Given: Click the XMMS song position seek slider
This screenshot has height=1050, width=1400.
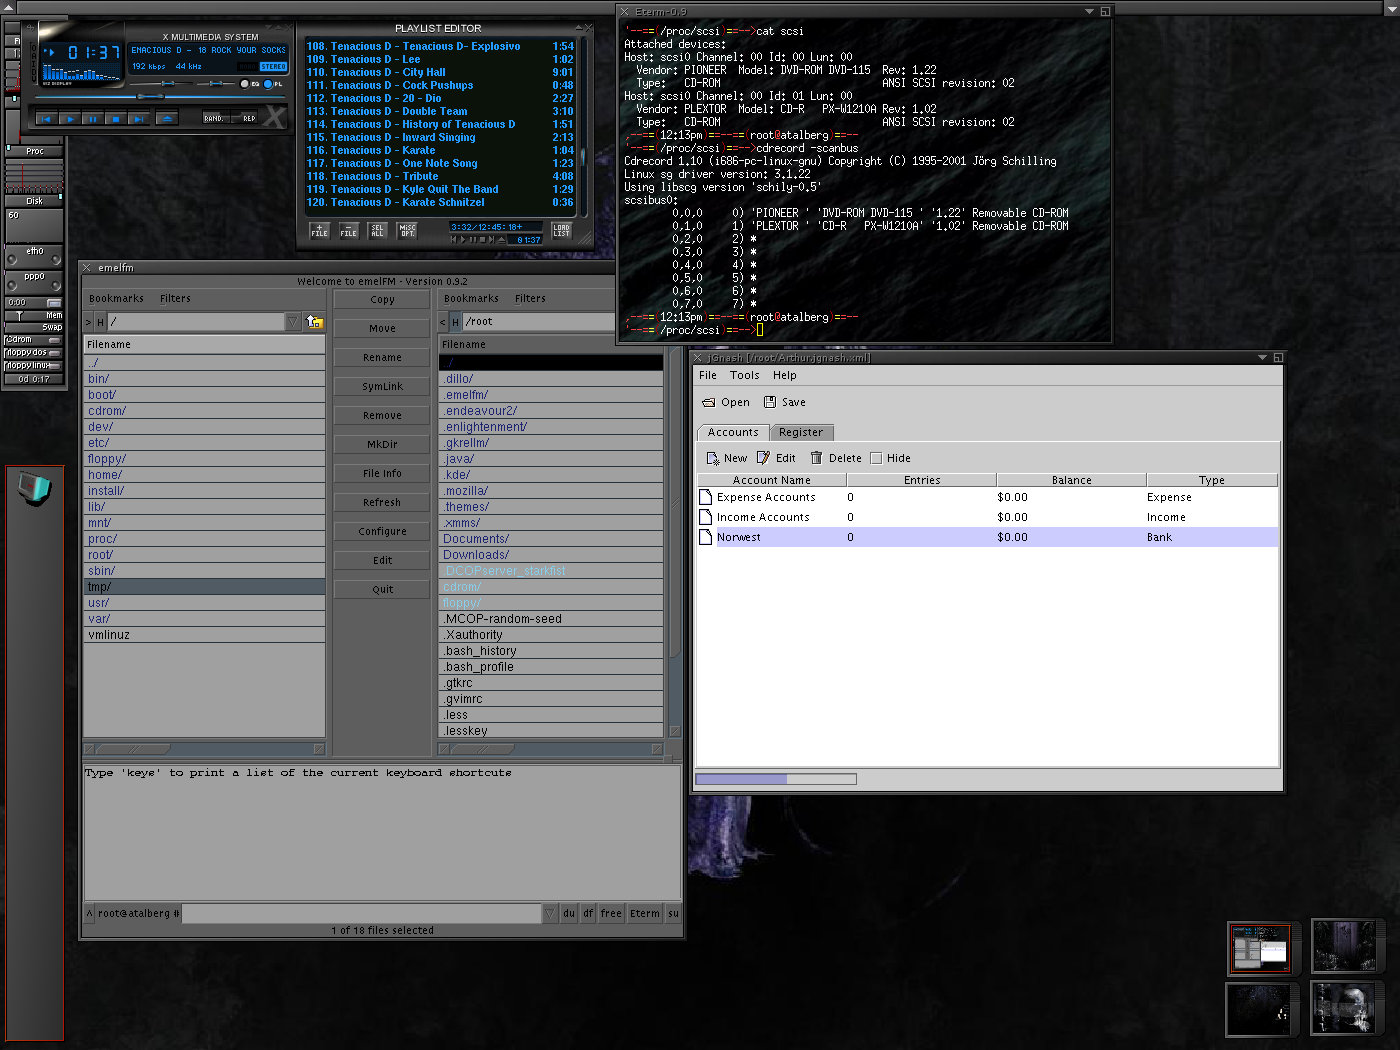Looking at the screenshot, I should click(x=150, y=97).
